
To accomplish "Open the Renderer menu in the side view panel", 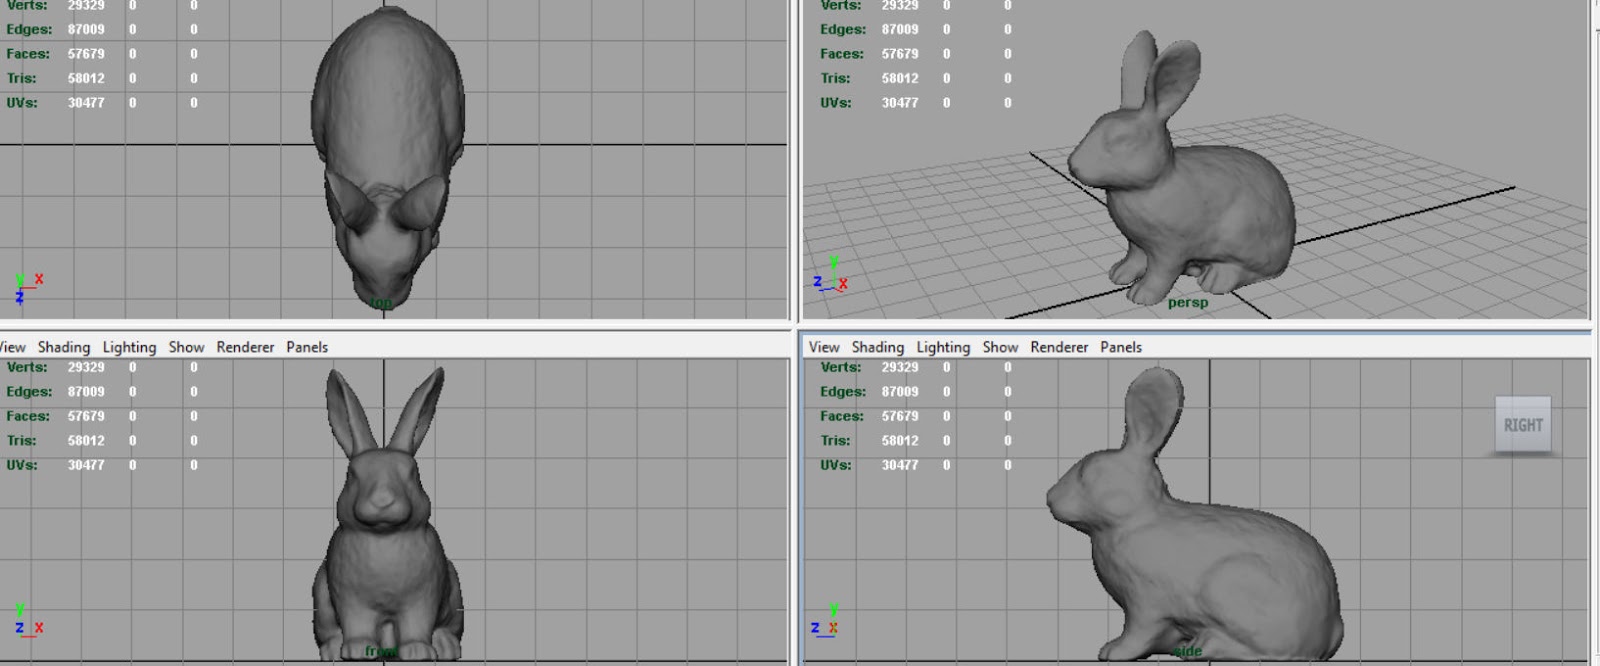I will (1059, 347).
